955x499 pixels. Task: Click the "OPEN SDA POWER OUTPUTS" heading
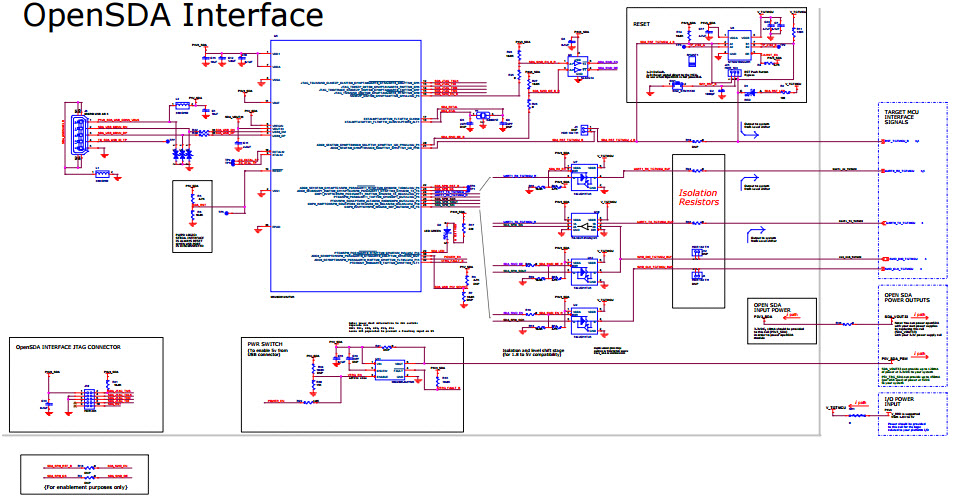point(907,298)
